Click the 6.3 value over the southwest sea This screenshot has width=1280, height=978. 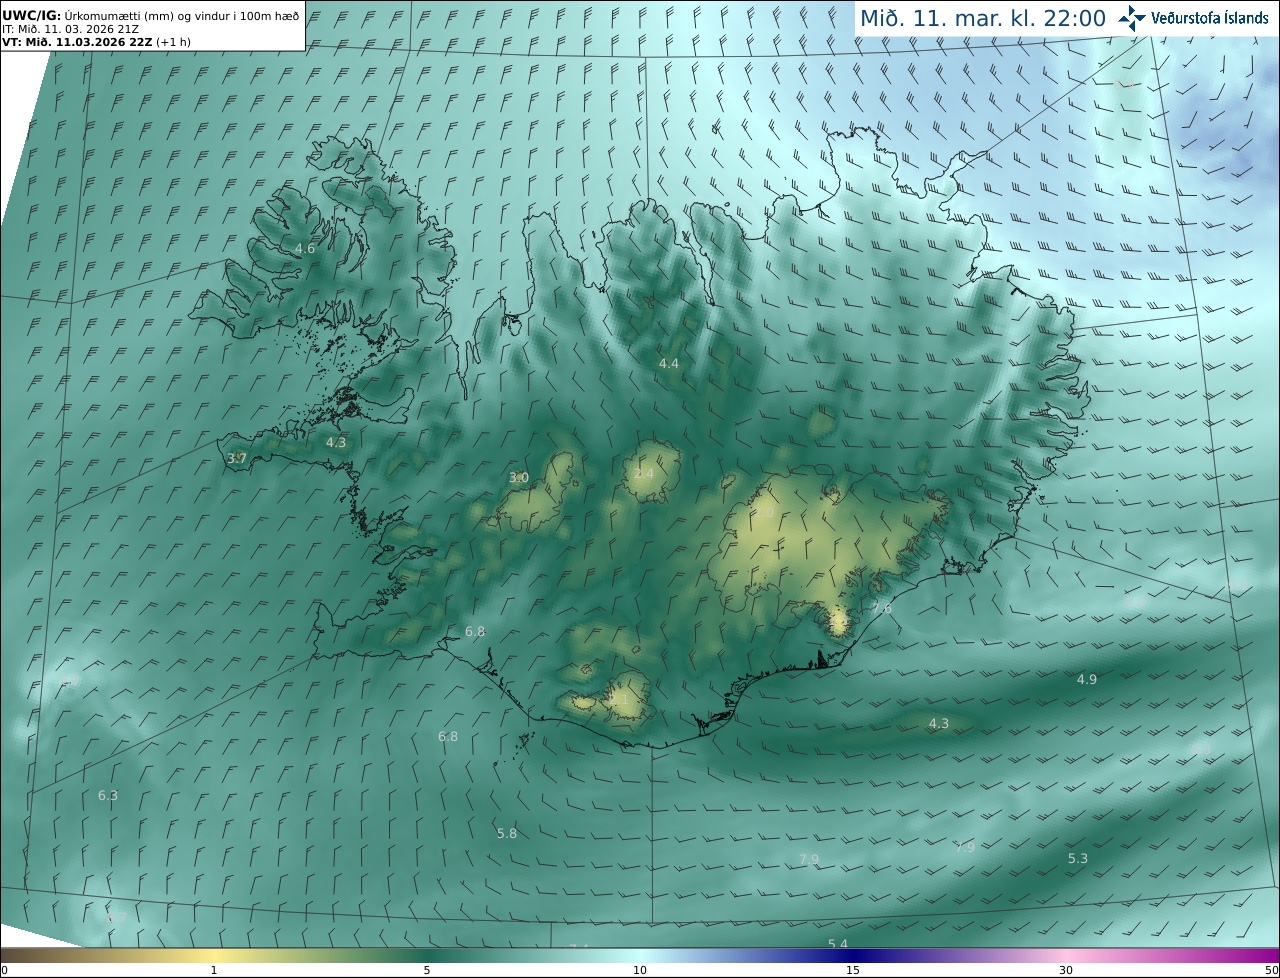point(108,796)
